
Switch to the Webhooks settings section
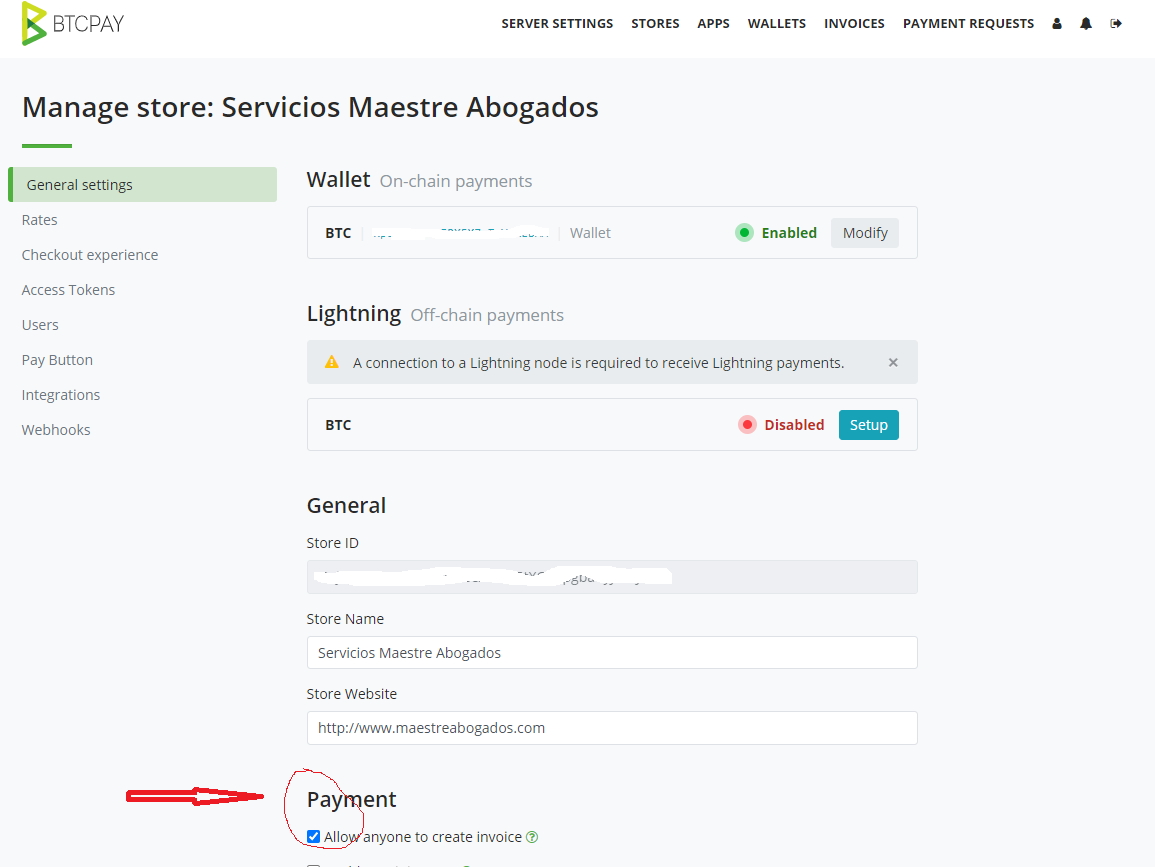[x=56, y=430]
